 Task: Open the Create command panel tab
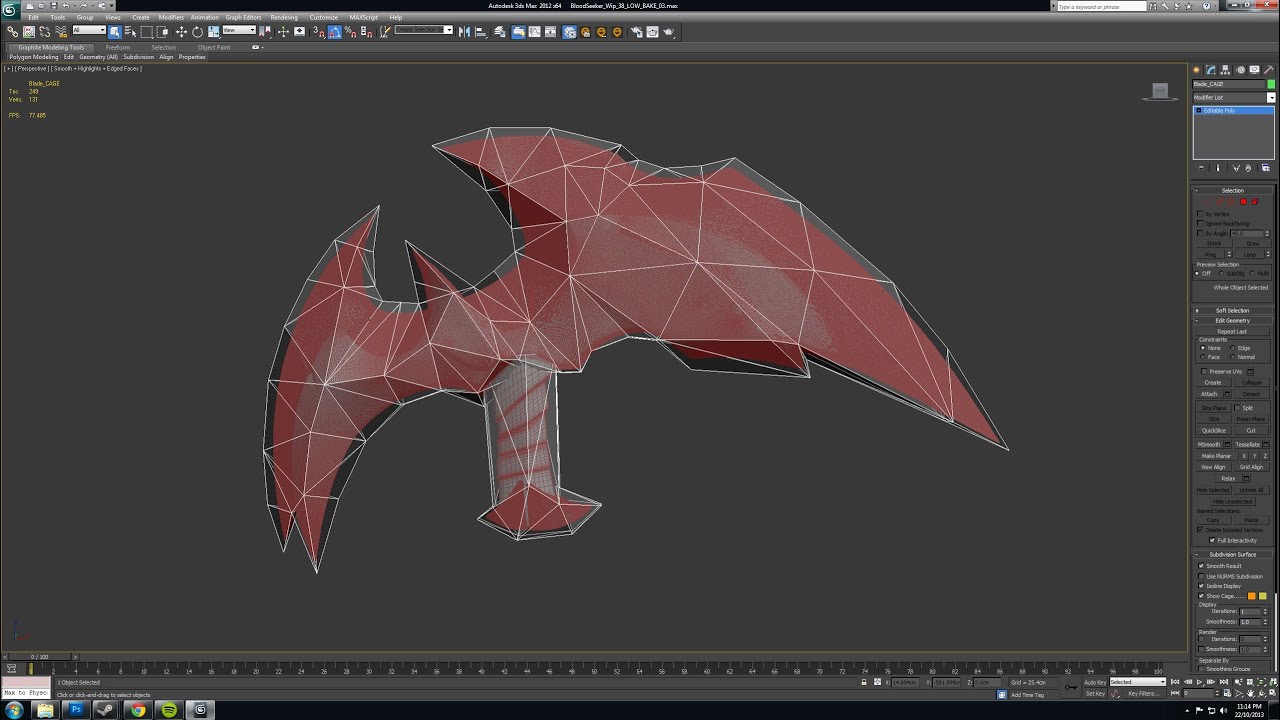coord(1195,70)
